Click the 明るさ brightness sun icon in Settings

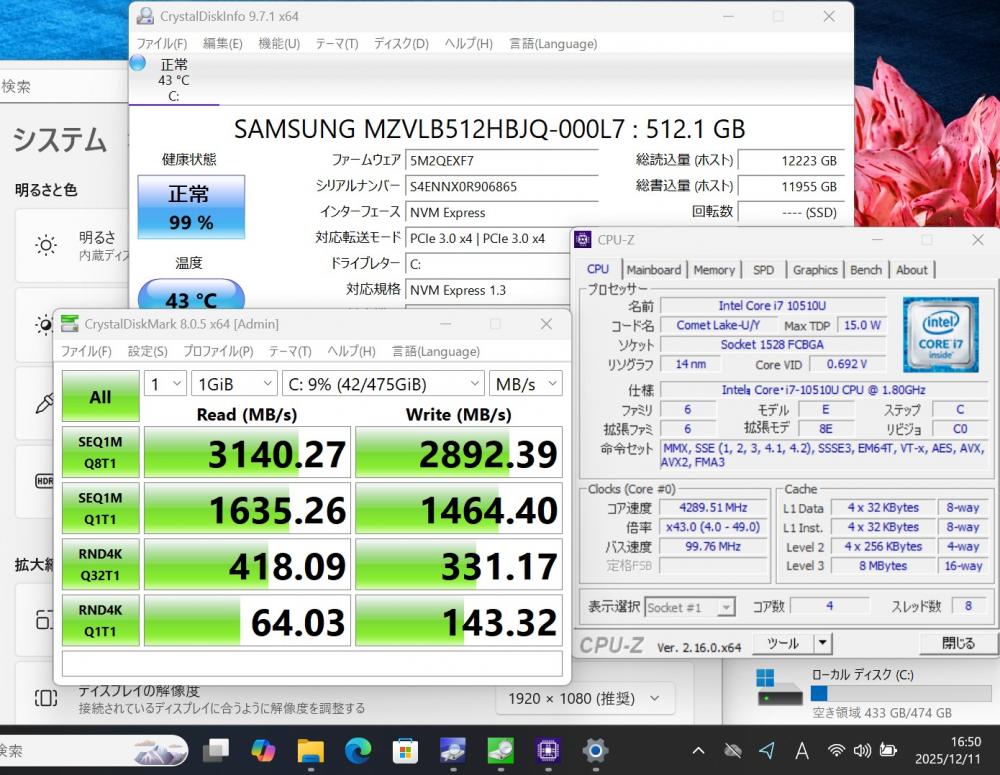point(46,245)
